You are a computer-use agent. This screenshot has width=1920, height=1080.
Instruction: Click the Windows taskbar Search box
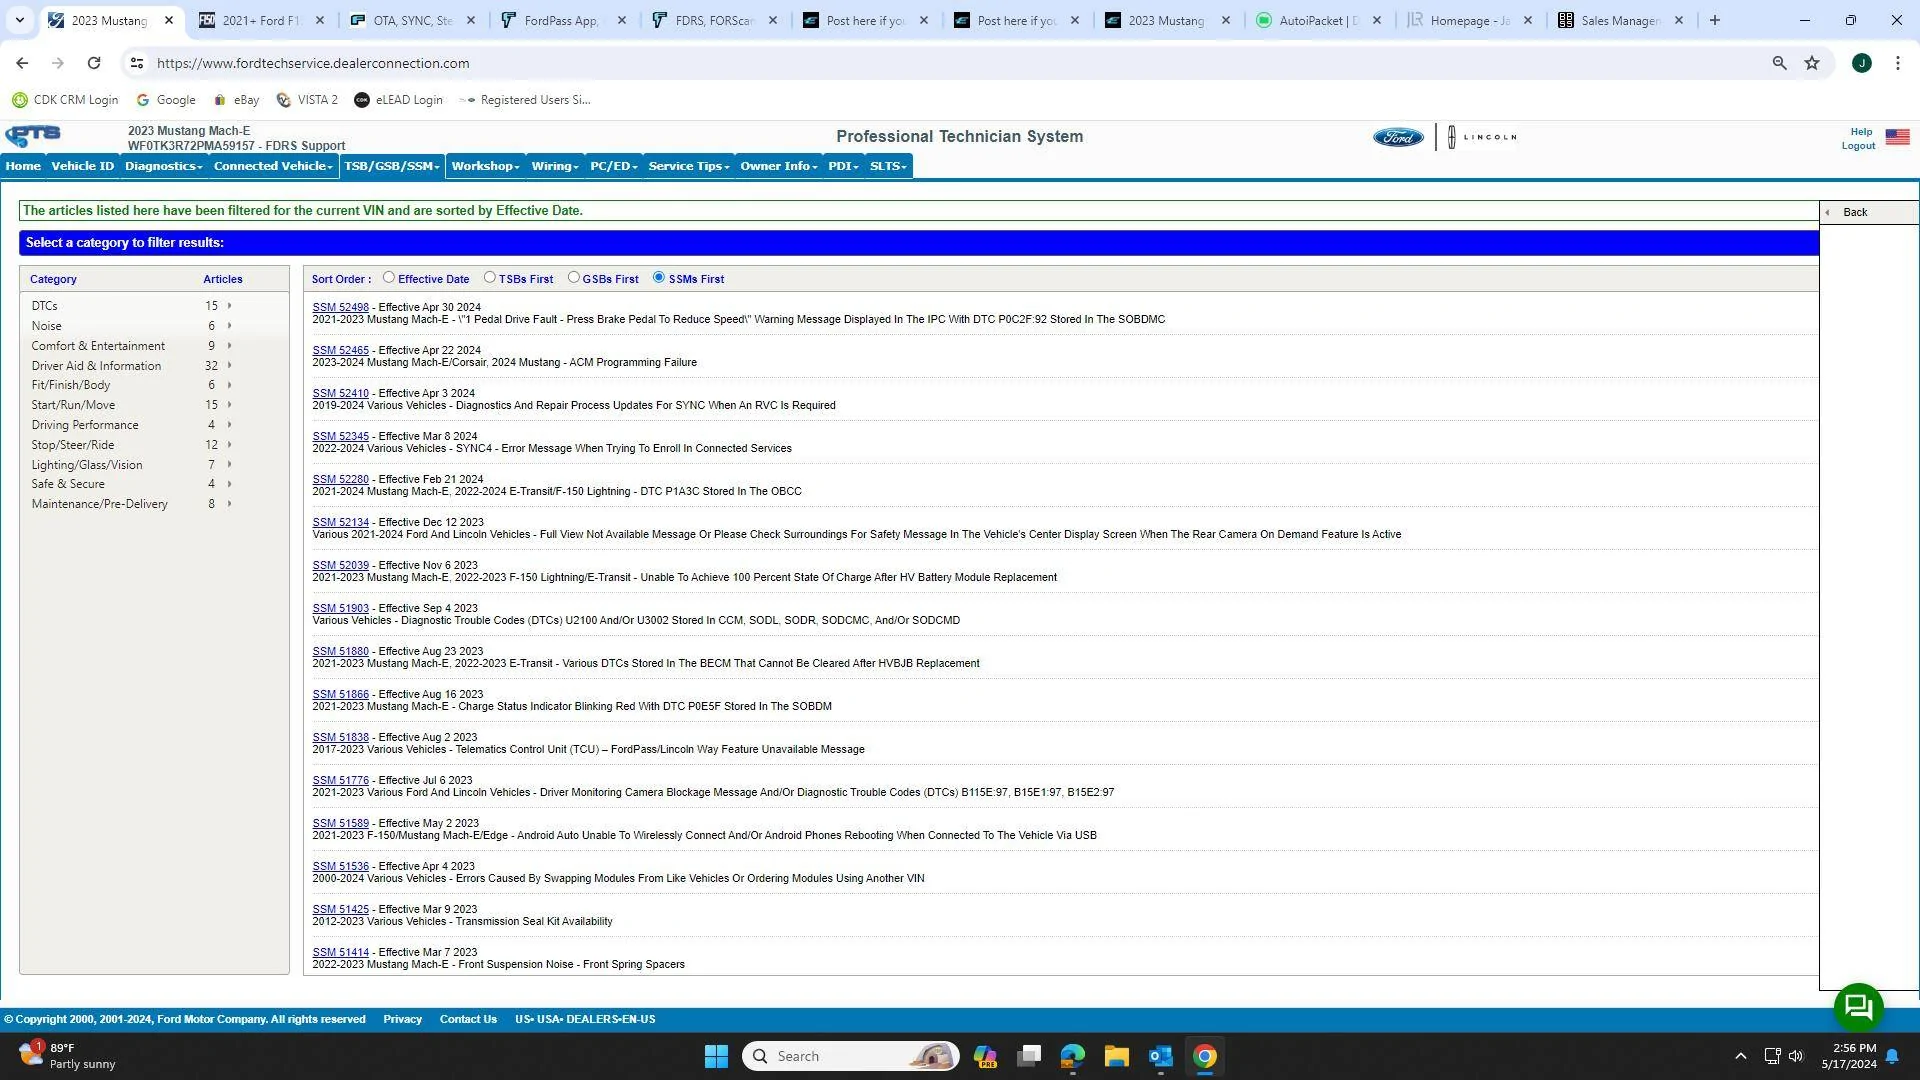coord(850,1056)
